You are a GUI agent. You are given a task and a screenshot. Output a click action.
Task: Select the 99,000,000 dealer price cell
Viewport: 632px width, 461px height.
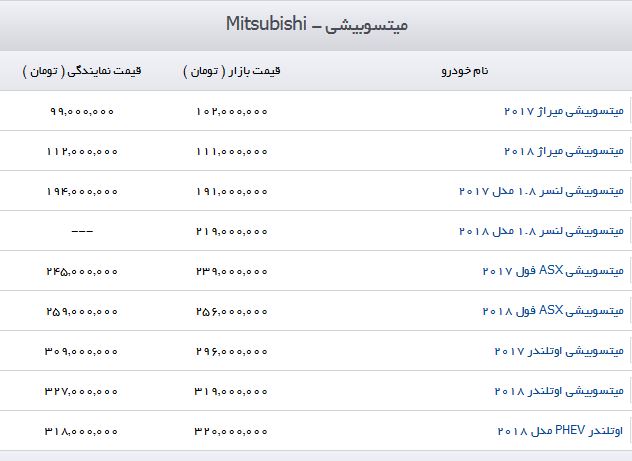tap(82, 111)
